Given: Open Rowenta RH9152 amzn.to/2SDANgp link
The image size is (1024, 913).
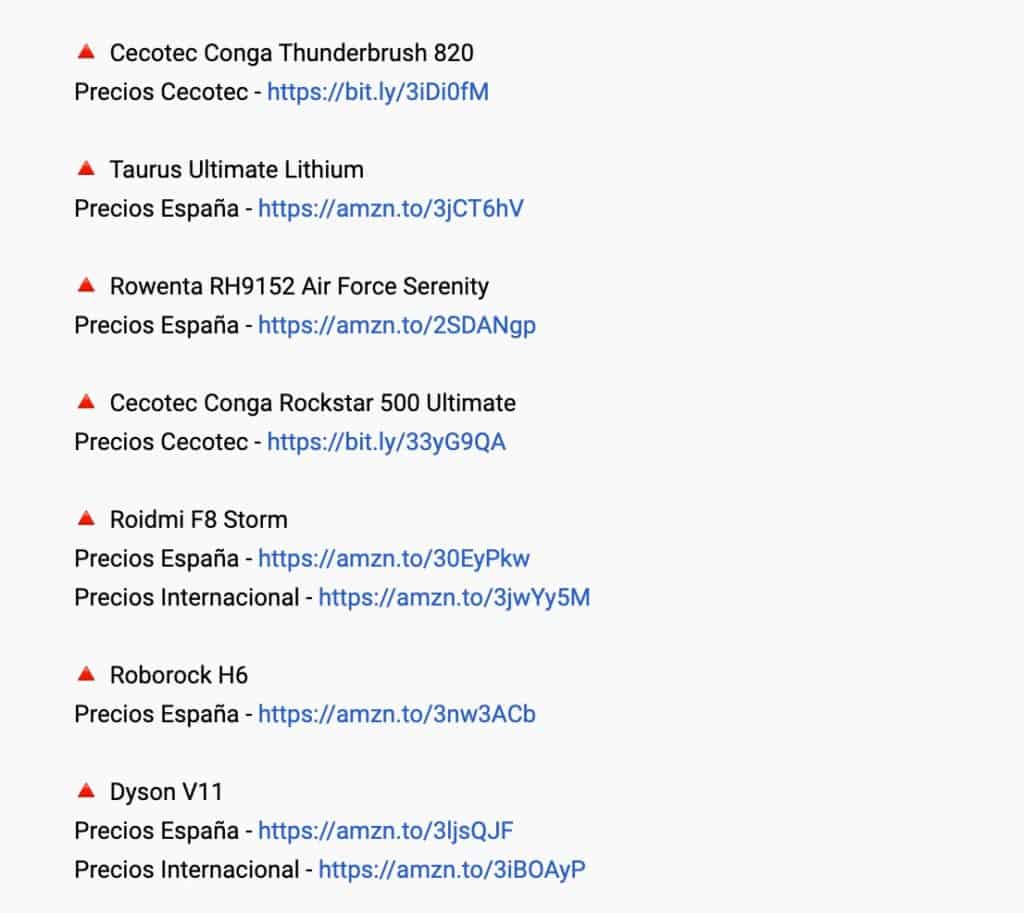Looking at the screenshot, I should [397, 325].
